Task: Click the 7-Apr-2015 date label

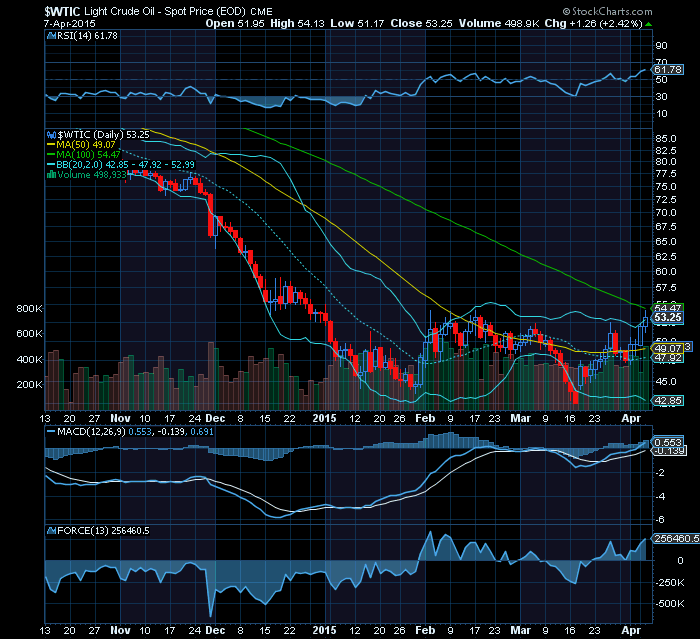Action: [x=70, y=24]
